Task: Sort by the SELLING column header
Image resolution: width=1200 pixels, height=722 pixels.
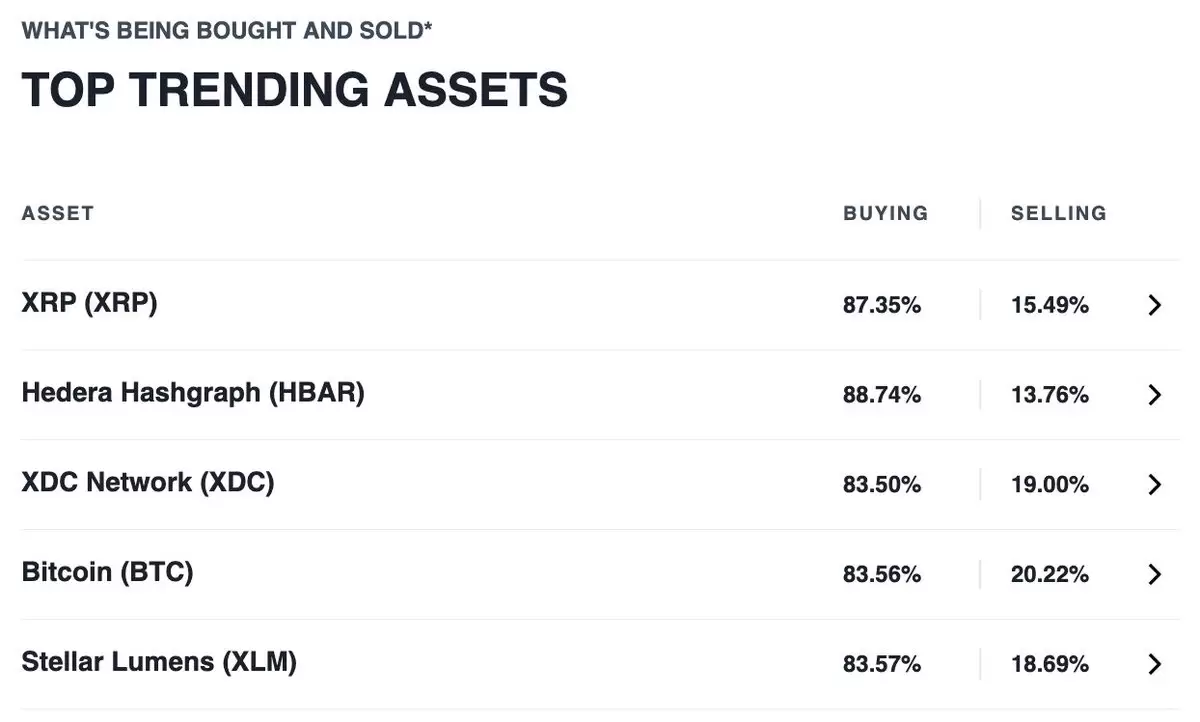Action: (1059, 213)
